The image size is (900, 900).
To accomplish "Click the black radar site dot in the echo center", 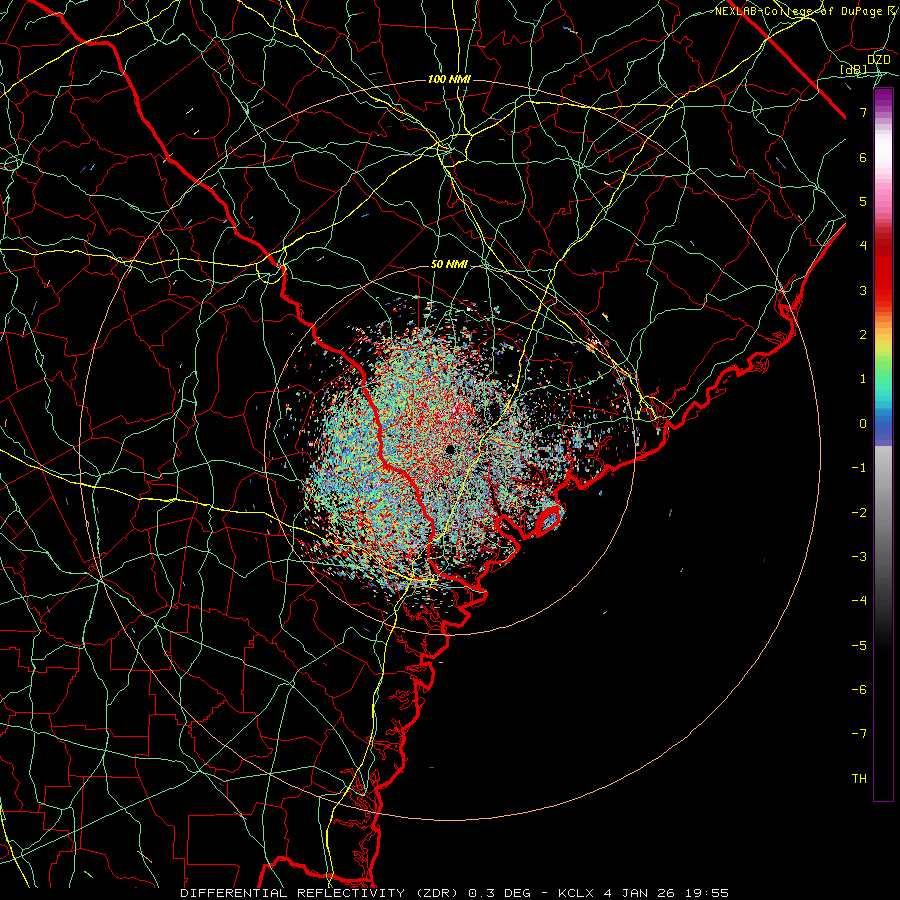I will (449, 449).
